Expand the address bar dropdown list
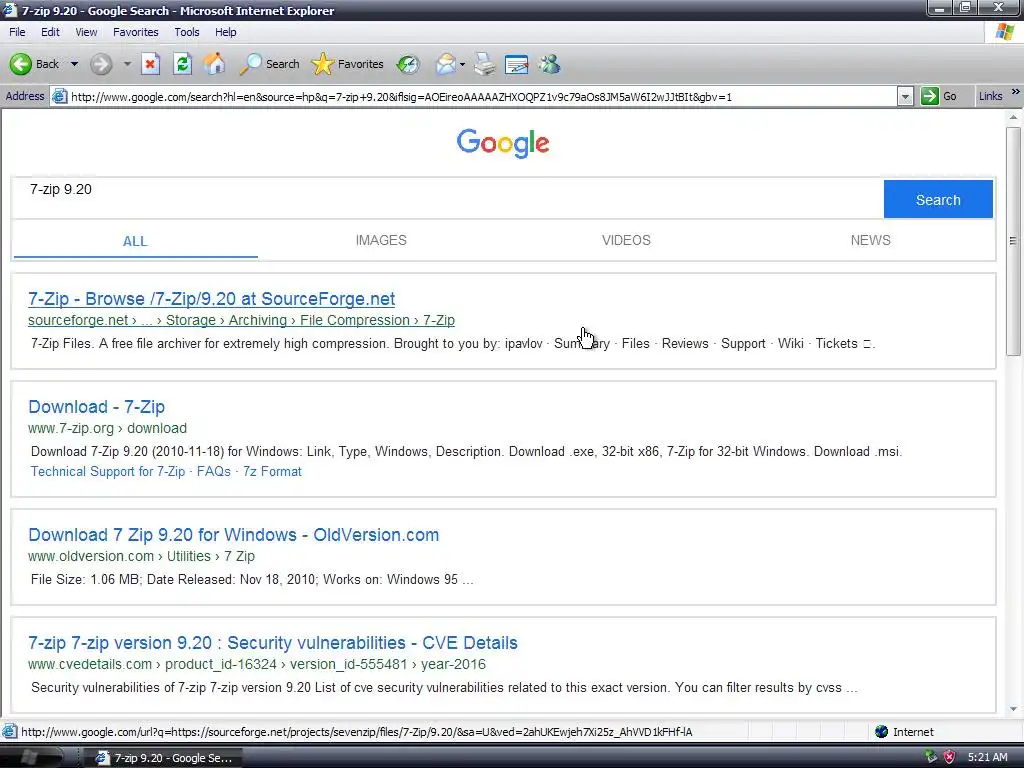The image size is (1024, 768). [x=905, y=97]
